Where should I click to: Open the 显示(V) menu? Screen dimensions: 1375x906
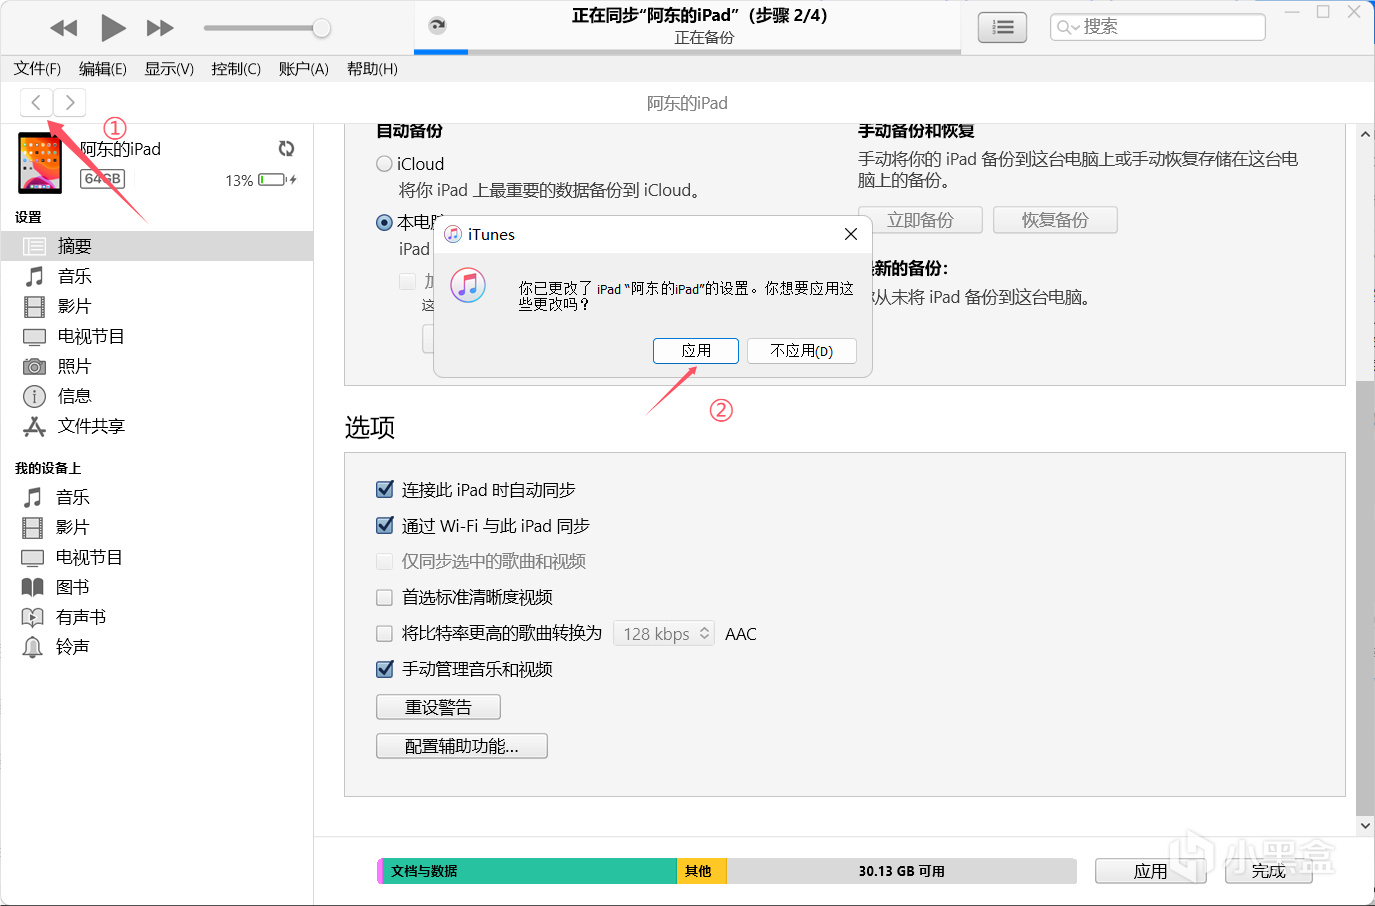pyautogui.click(x=169, y=69)
